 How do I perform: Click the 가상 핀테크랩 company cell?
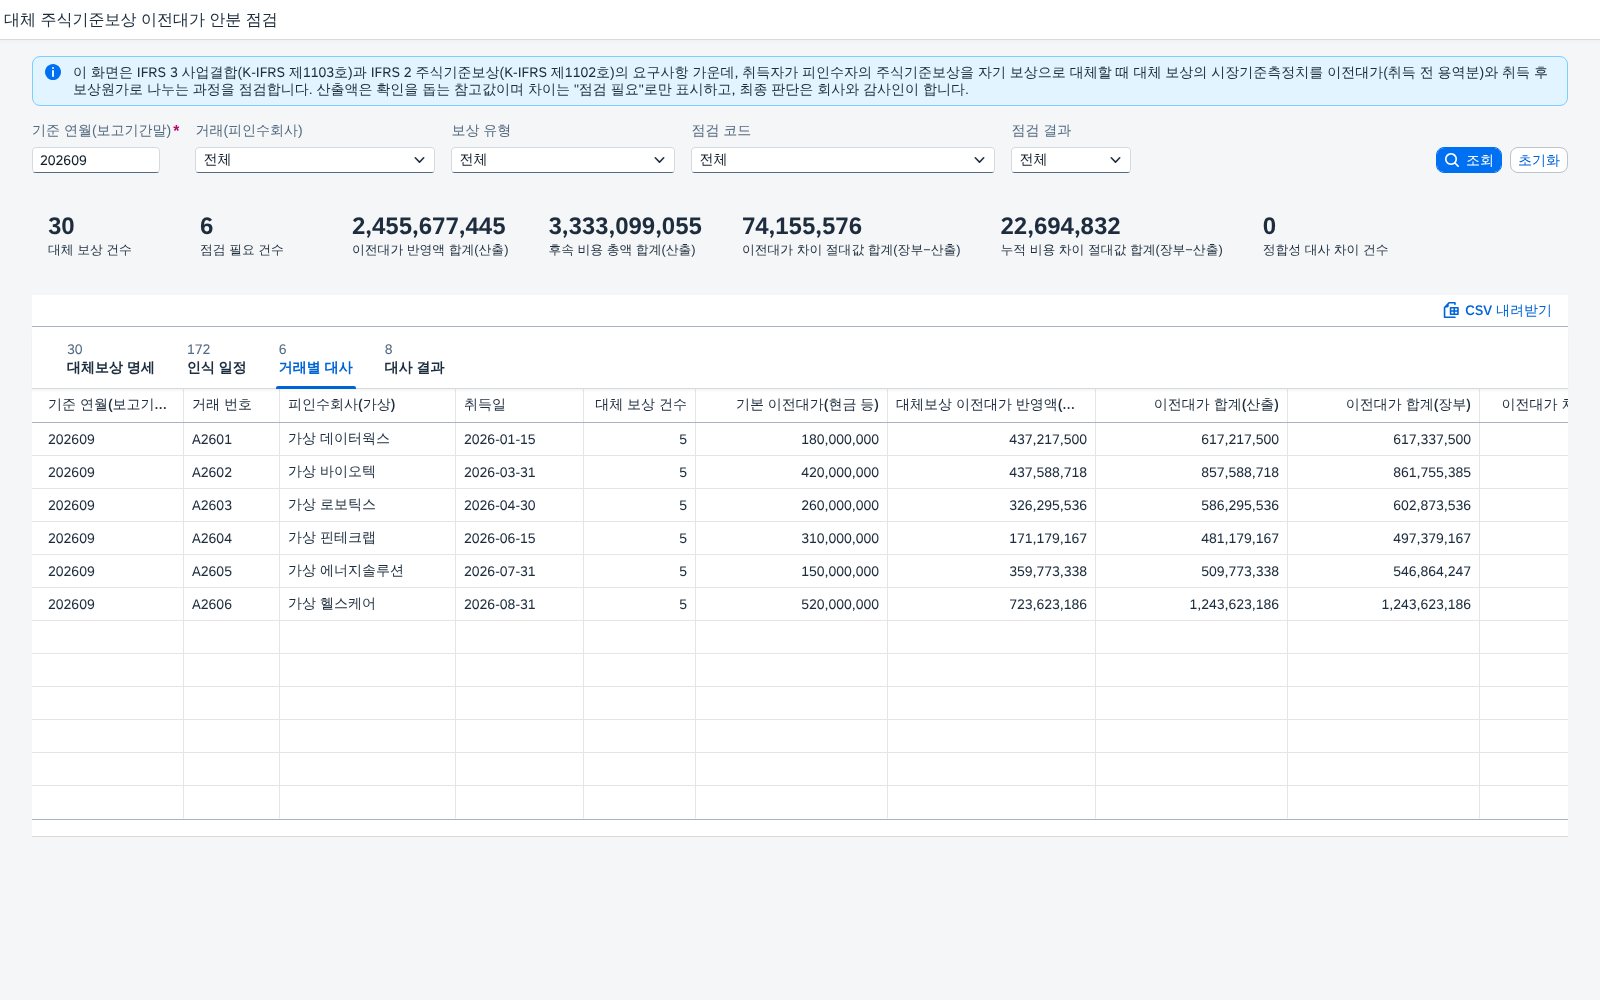tap(367, 538)
